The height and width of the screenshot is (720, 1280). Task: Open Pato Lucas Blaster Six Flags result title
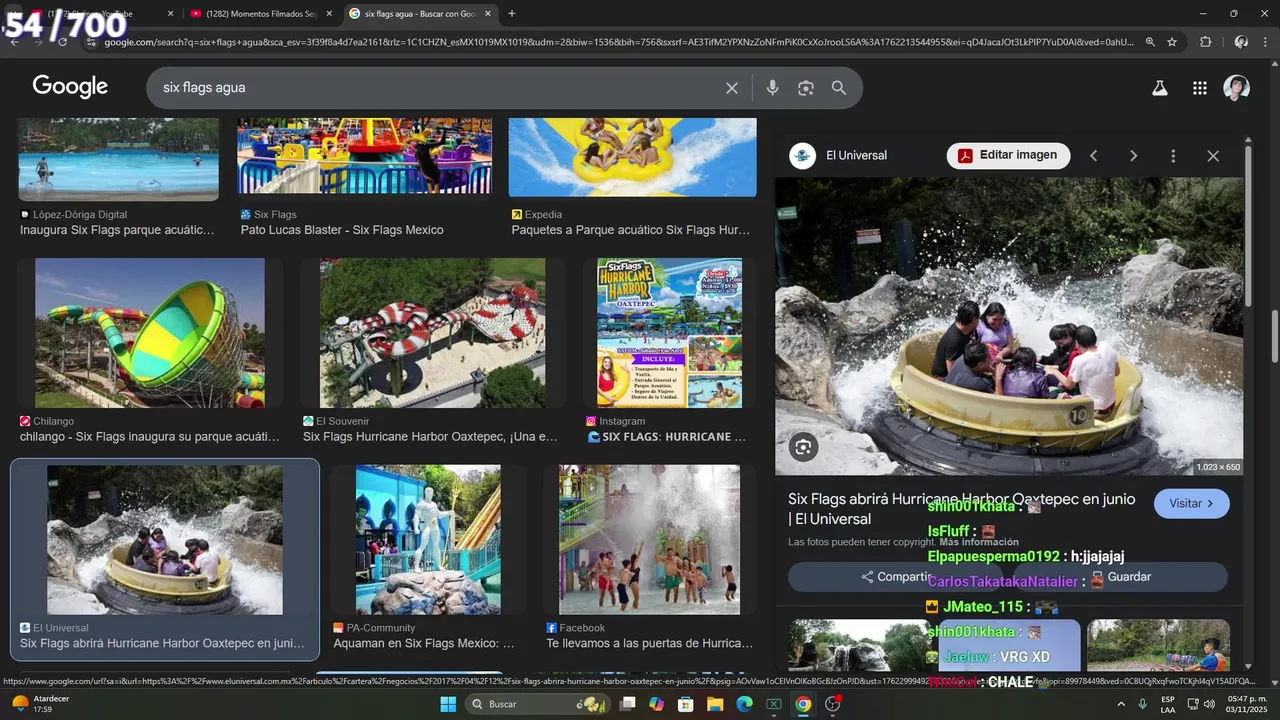pos(342,230)
